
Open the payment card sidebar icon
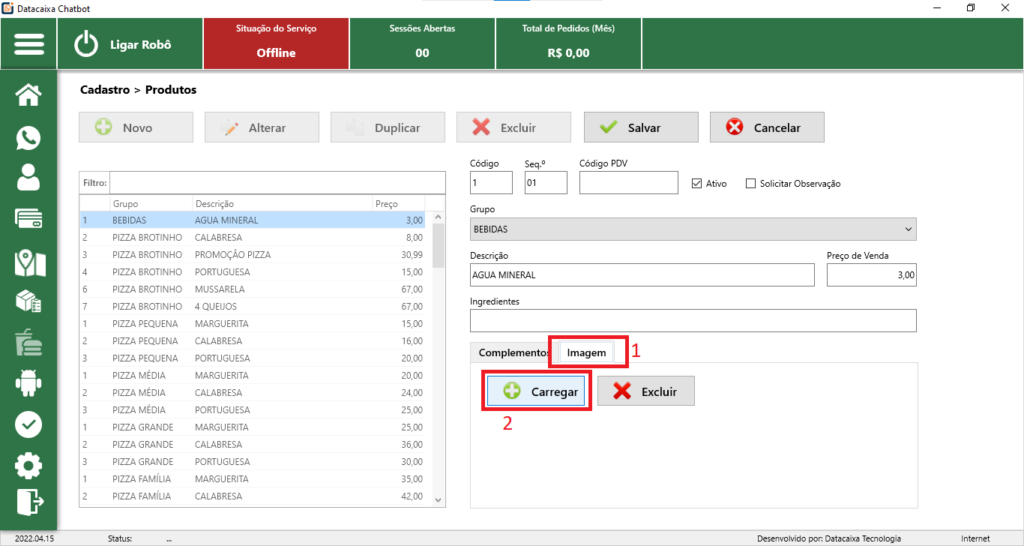pos(29,219)
